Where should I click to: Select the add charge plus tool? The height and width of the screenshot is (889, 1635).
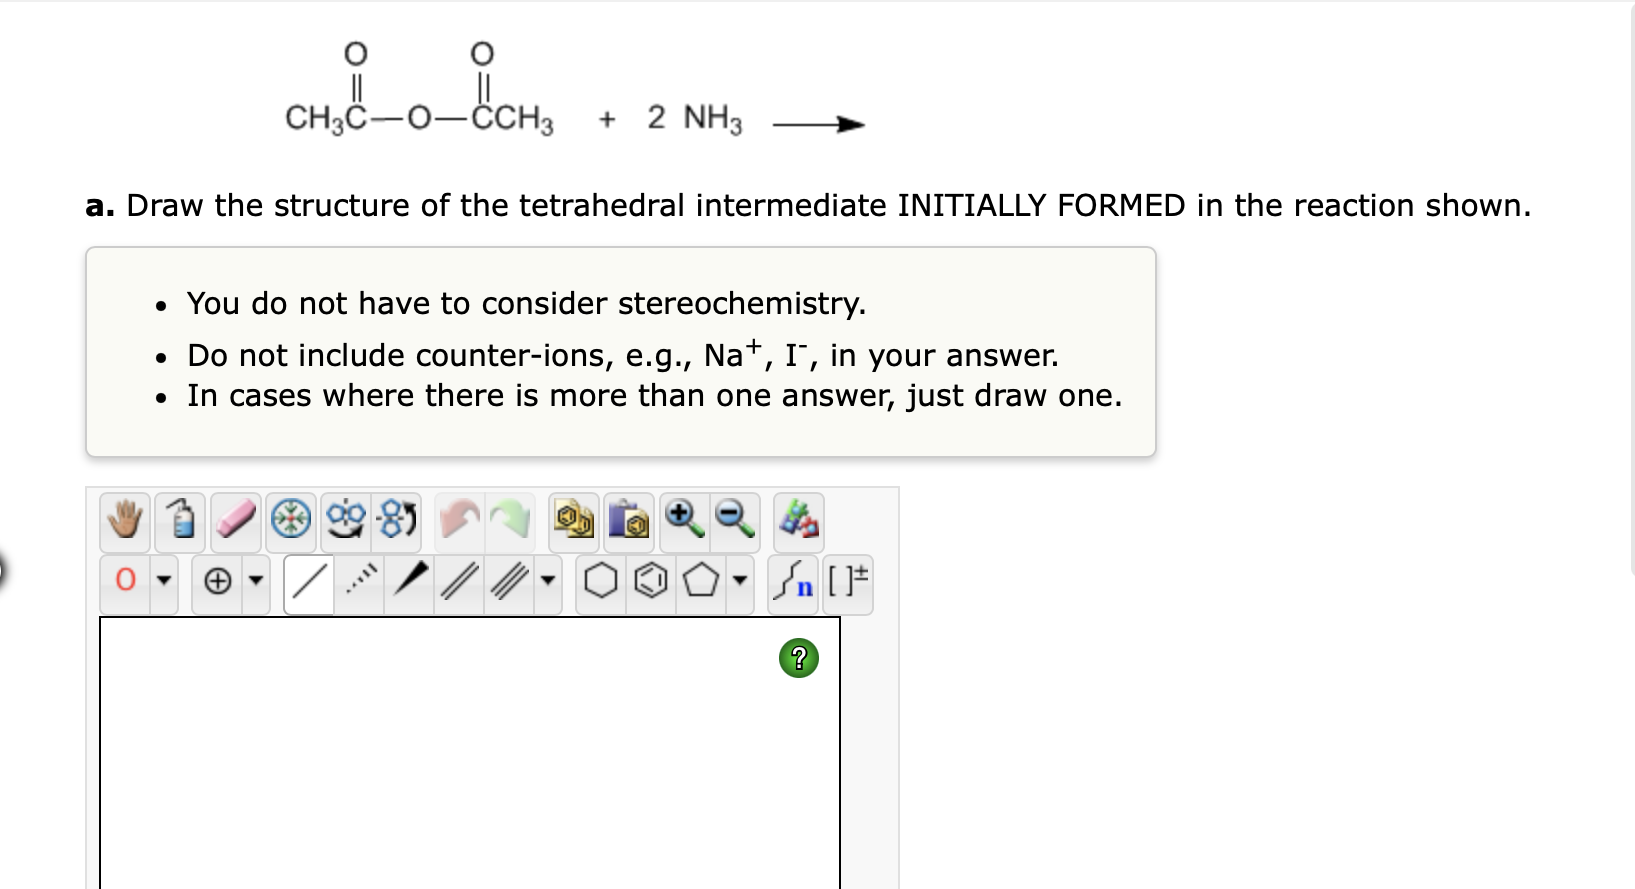[x=218, y=582]
